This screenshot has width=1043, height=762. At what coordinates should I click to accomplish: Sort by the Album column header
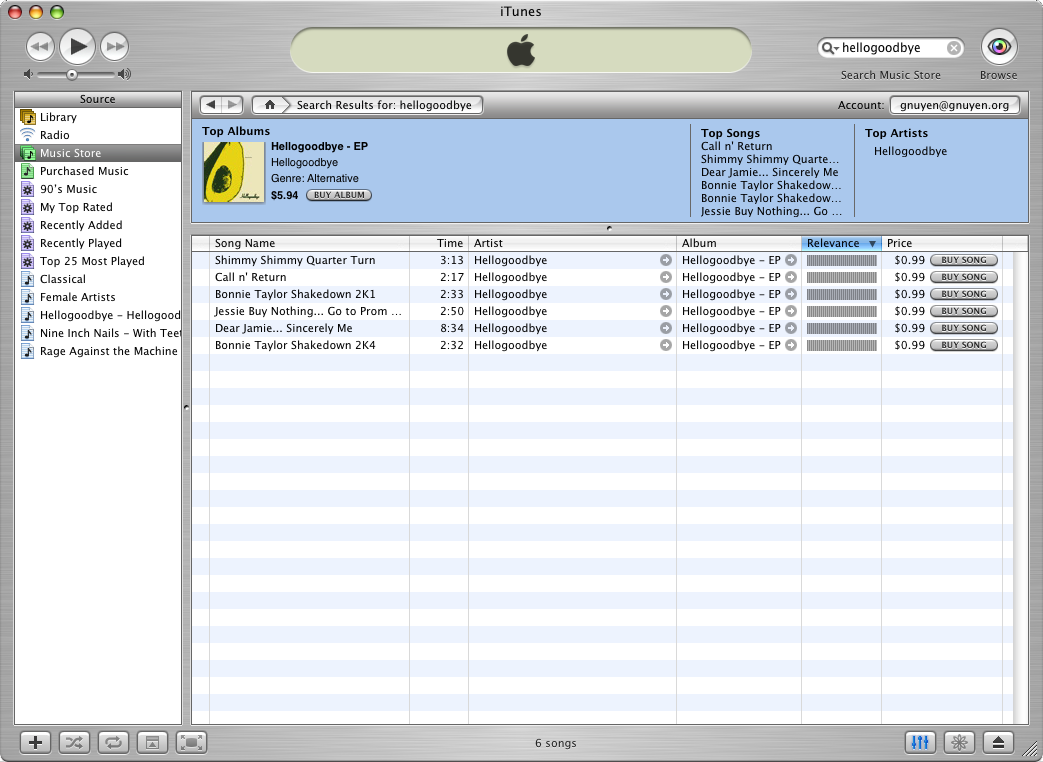pyautogui.click(x=739, y=243)
